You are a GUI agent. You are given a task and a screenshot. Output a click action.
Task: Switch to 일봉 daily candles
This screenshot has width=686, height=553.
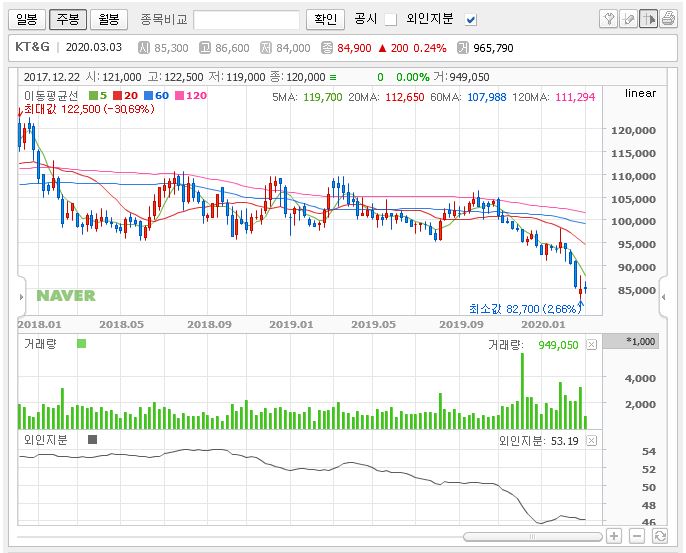point(27,19)
